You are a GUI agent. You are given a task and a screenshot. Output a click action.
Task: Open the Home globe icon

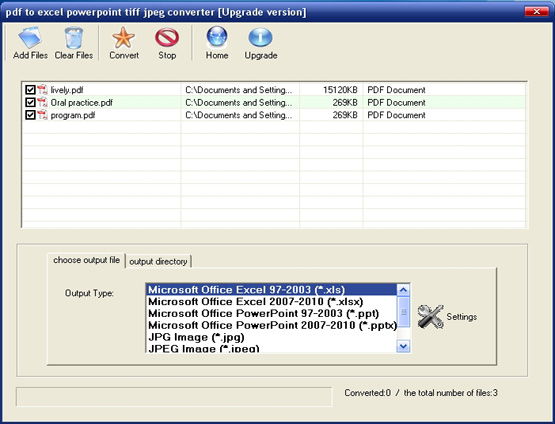click(x=217, y=37)
